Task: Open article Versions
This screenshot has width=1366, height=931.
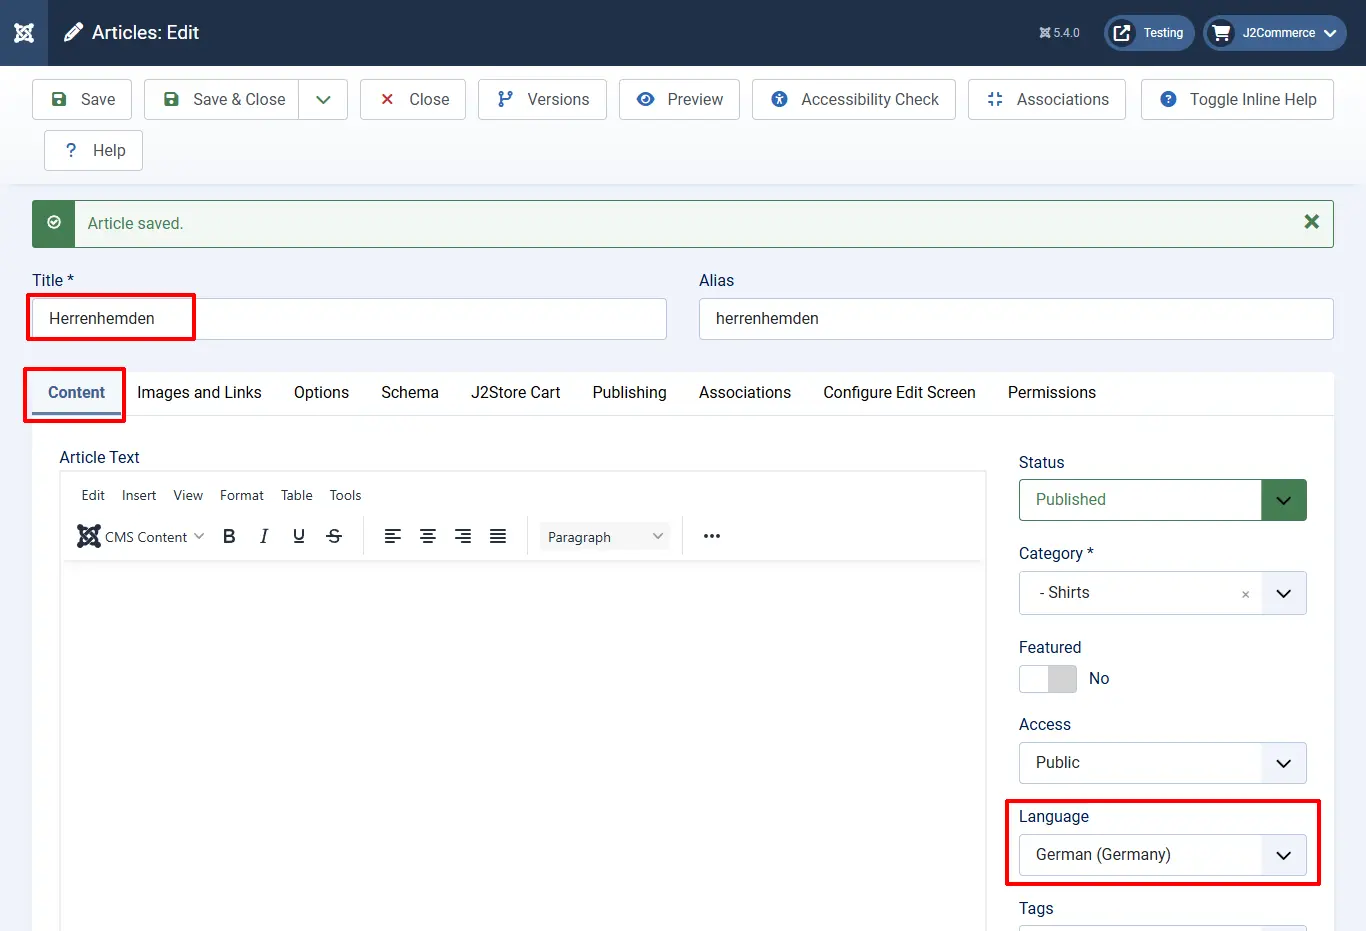Action: pos(542,99)
